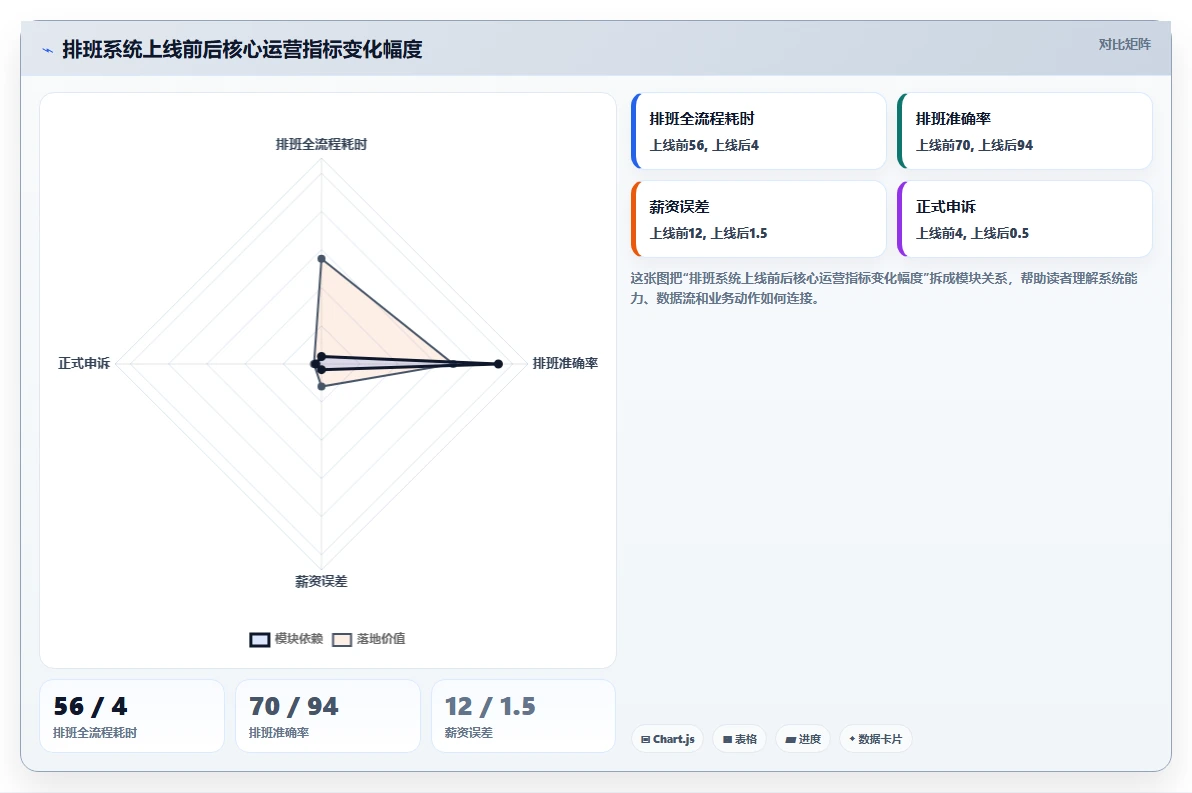
Task: Click the 排班全流程耗时 radar axis label
Action: [x=321, y=144]
